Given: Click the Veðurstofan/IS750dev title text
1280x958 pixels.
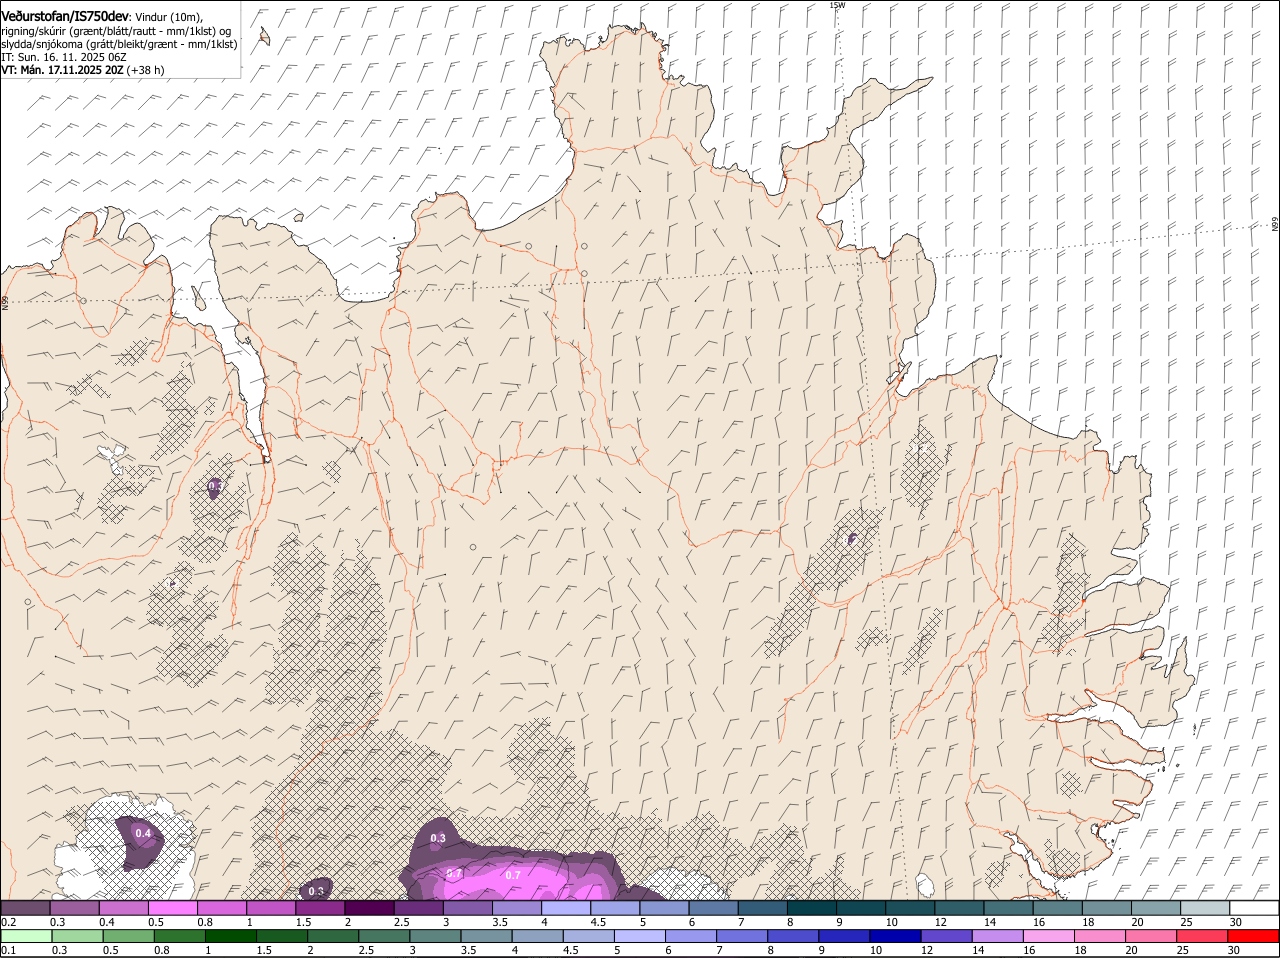Looking at the screenshot, I should 65,17.
